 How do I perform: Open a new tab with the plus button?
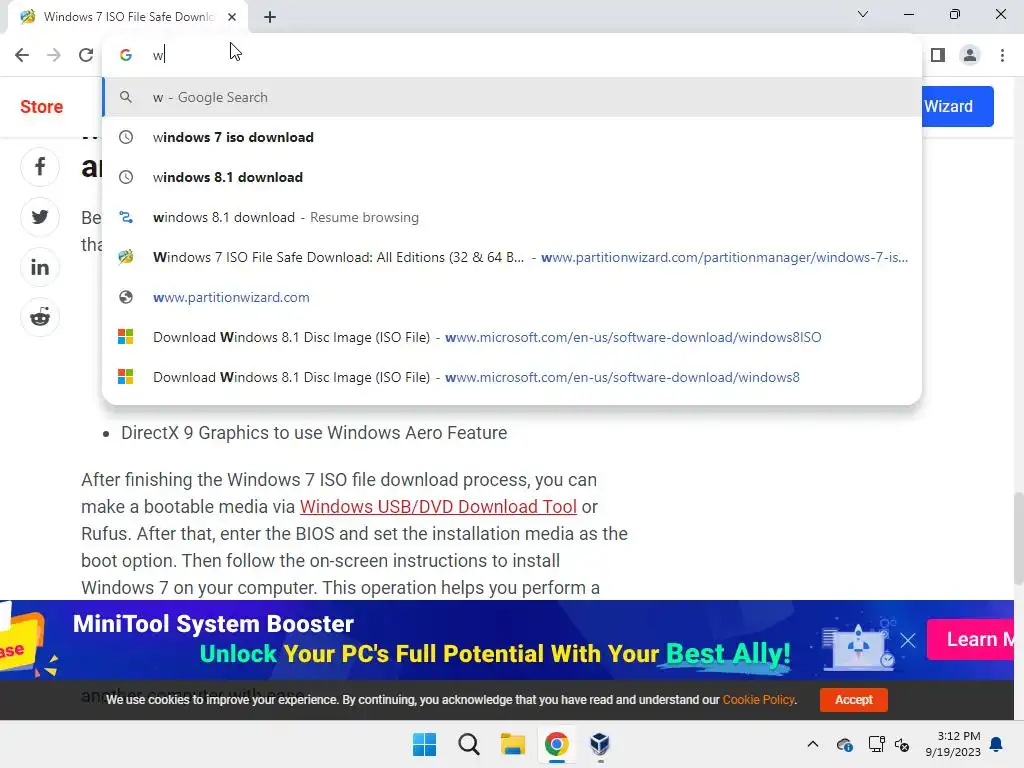click(x=270, y=17)
